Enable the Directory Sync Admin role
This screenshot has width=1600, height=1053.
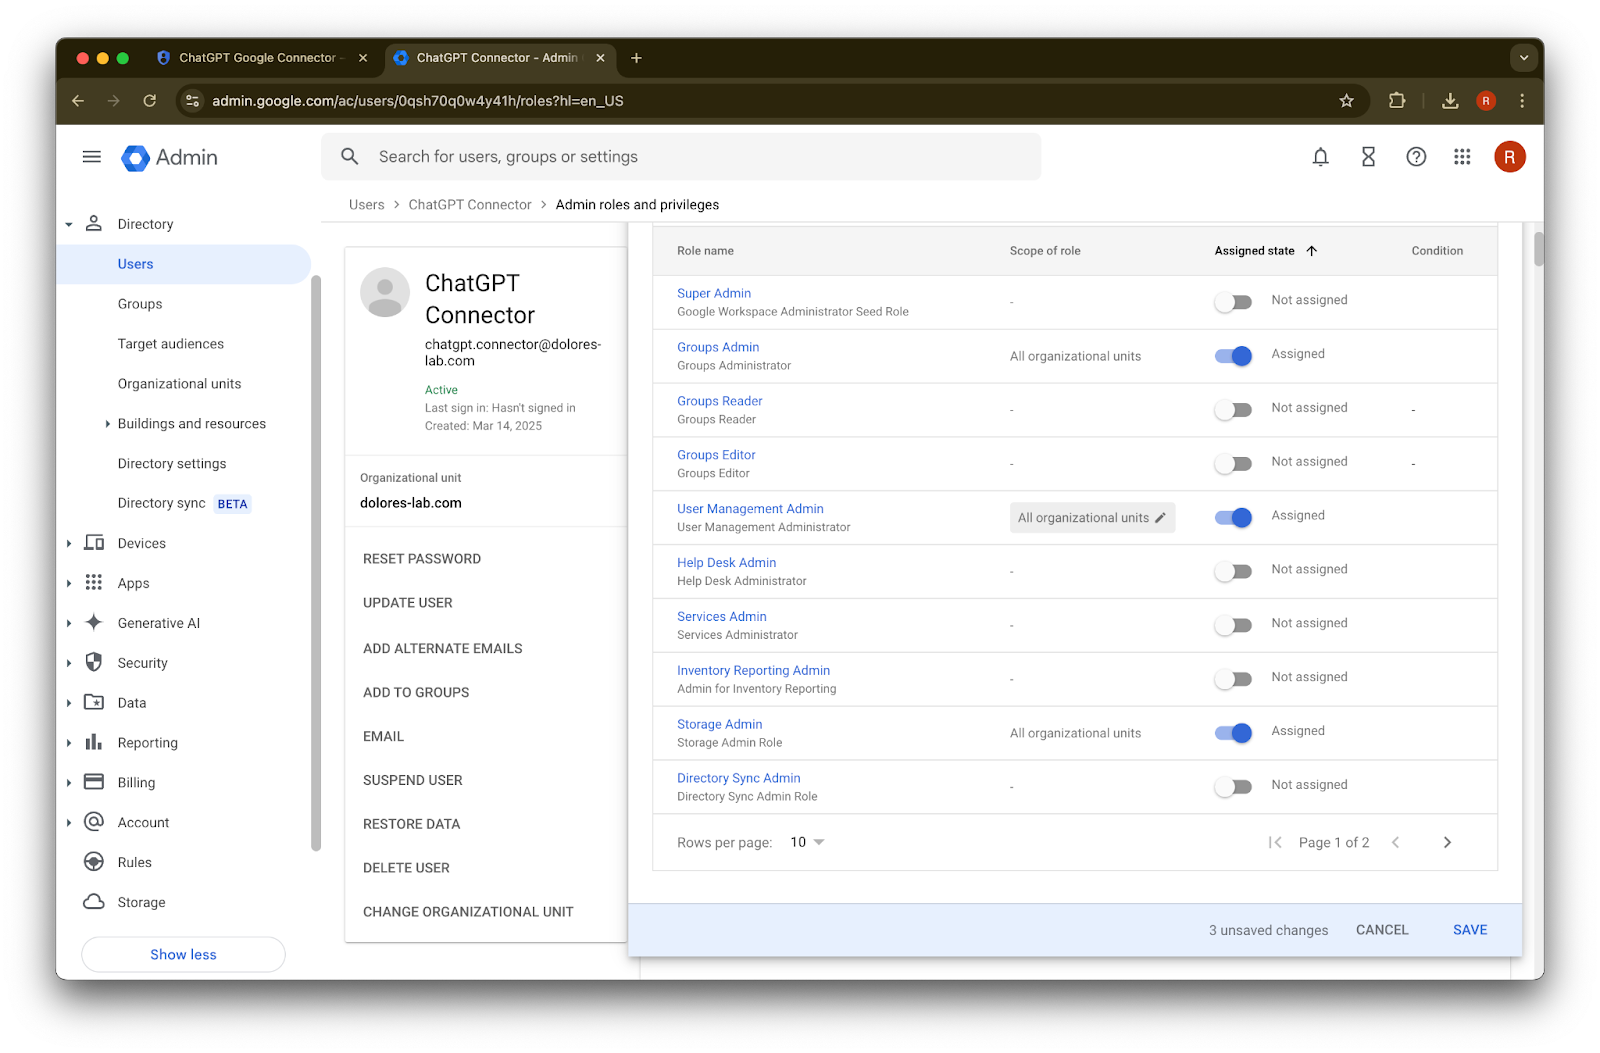pyautogui.click(x=1233, y=787)
